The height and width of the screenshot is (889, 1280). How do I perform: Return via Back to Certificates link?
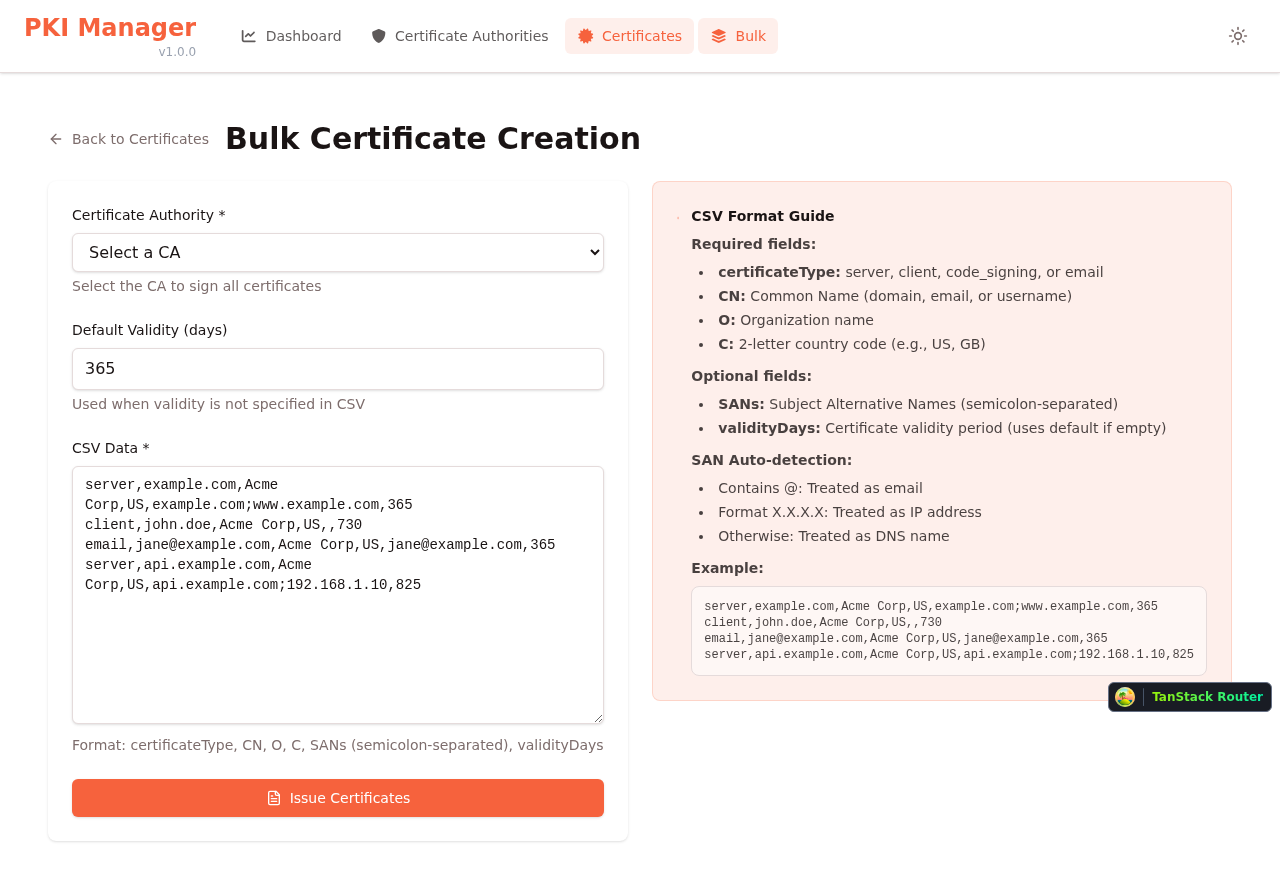[129, 139]
